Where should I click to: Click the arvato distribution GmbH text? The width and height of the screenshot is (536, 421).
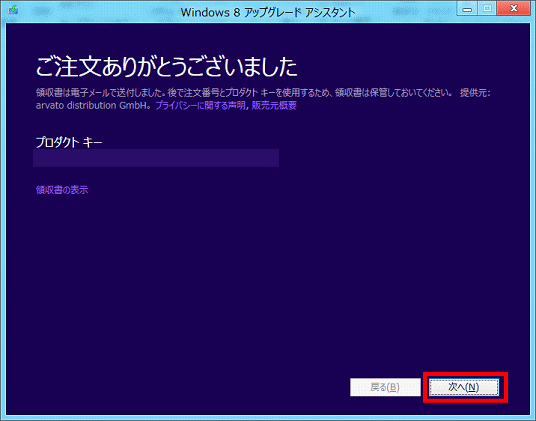93,105
